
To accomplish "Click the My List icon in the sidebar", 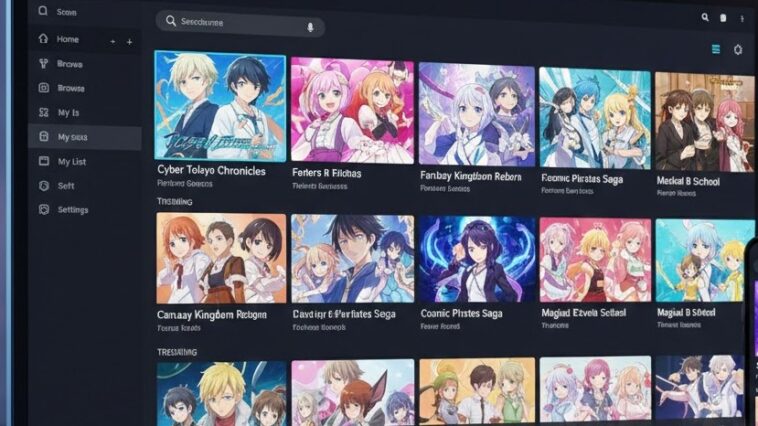I will [x=43, y=161].
